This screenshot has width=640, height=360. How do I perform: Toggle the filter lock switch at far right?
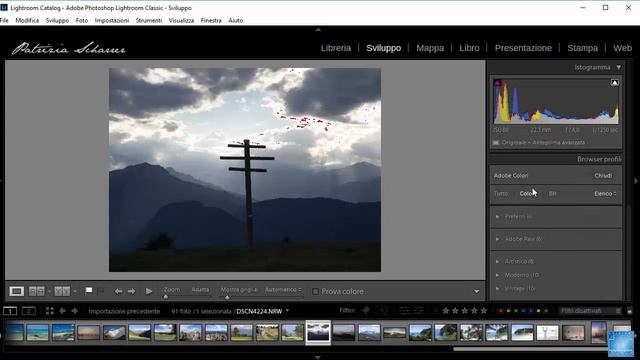629,311
